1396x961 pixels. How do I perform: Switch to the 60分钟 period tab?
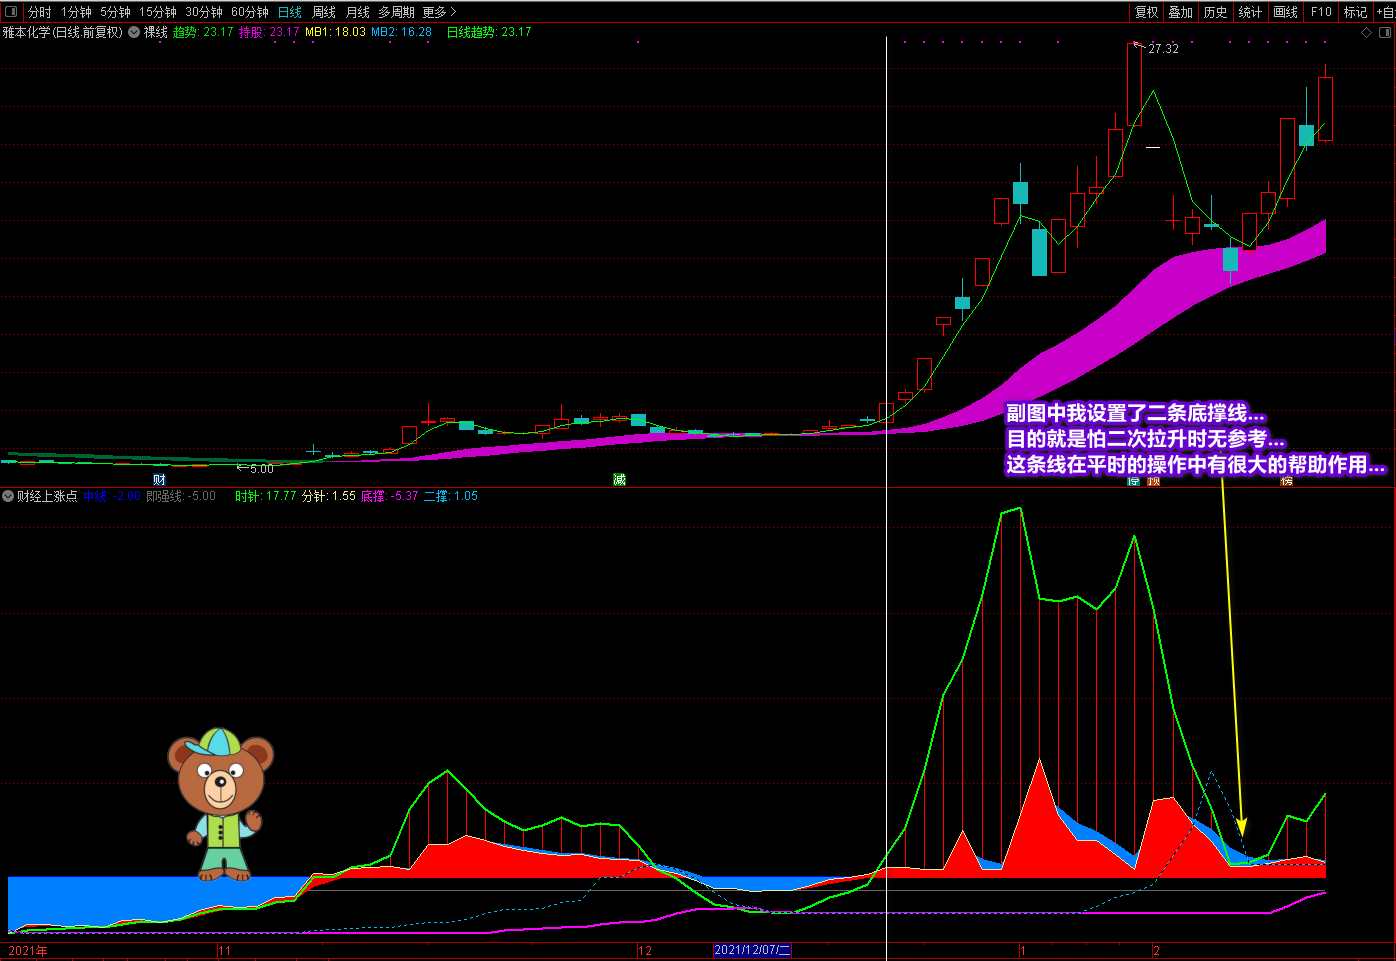pos(250,12)
